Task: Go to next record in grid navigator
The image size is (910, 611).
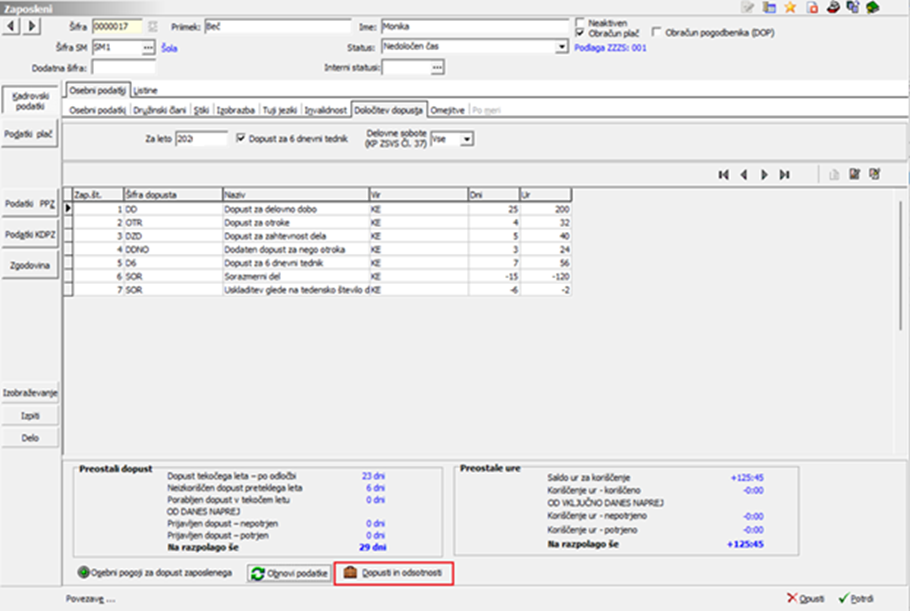Action: pyautogui.click(x=764, y=175)
